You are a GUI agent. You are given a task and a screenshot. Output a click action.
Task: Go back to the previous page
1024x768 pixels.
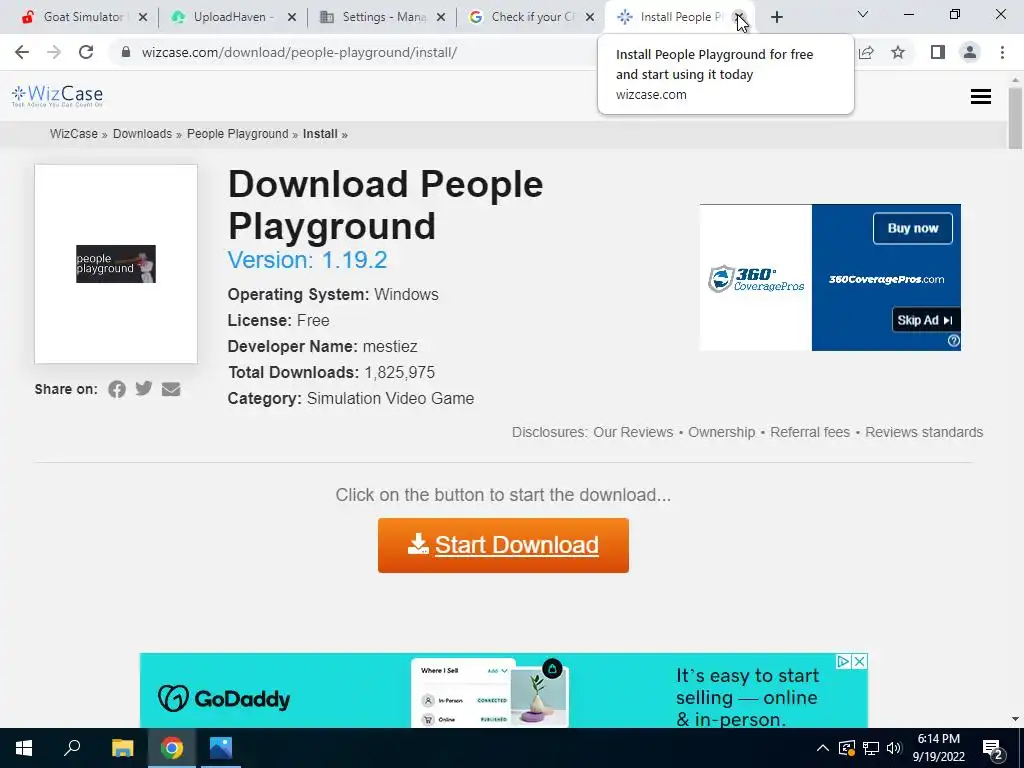tap(22, 52)
